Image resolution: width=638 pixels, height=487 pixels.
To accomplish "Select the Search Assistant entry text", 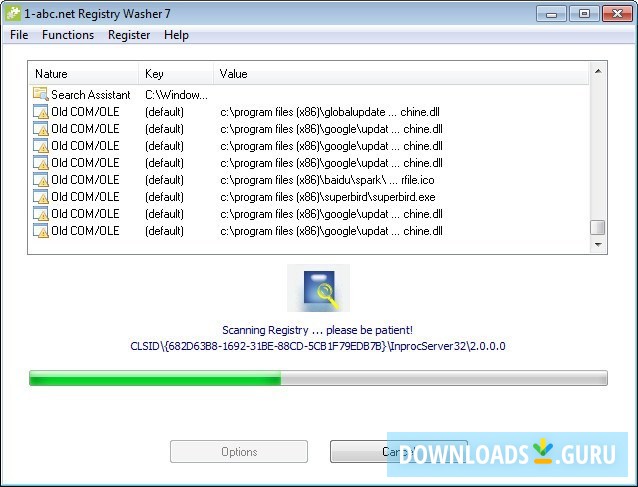I will 91,95.
